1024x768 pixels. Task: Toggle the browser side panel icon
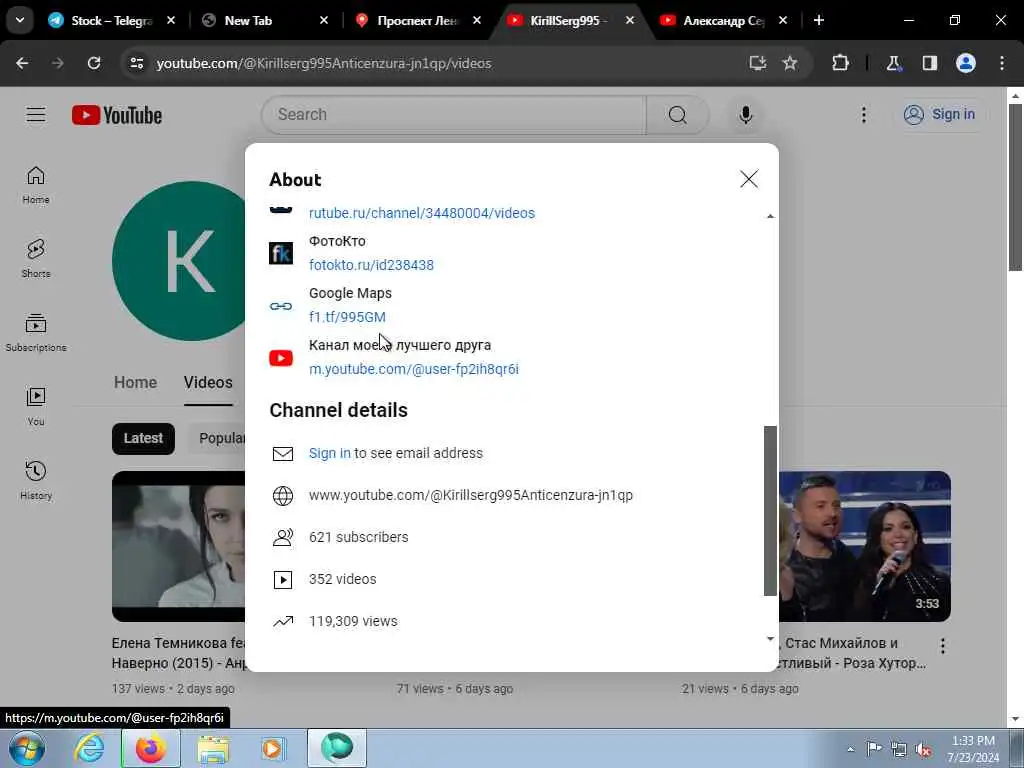(x=929, y=63)
